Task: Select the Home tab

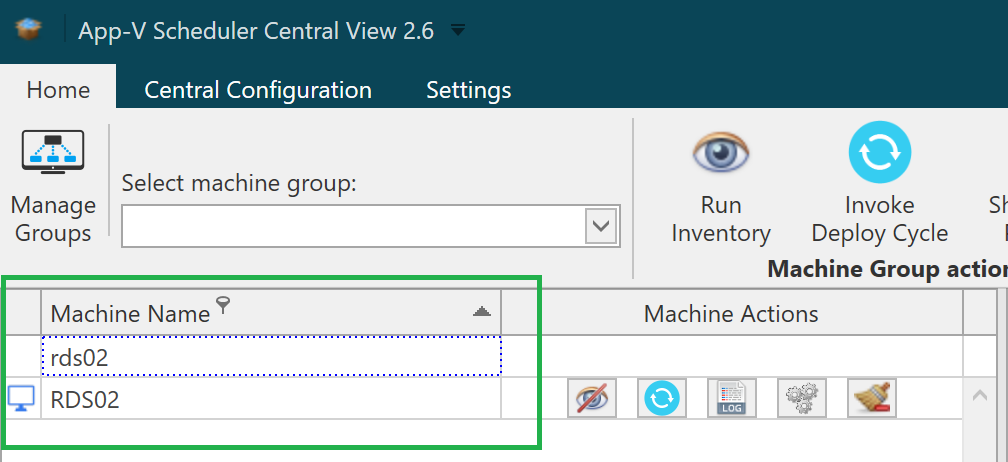Action: point(58,90)
